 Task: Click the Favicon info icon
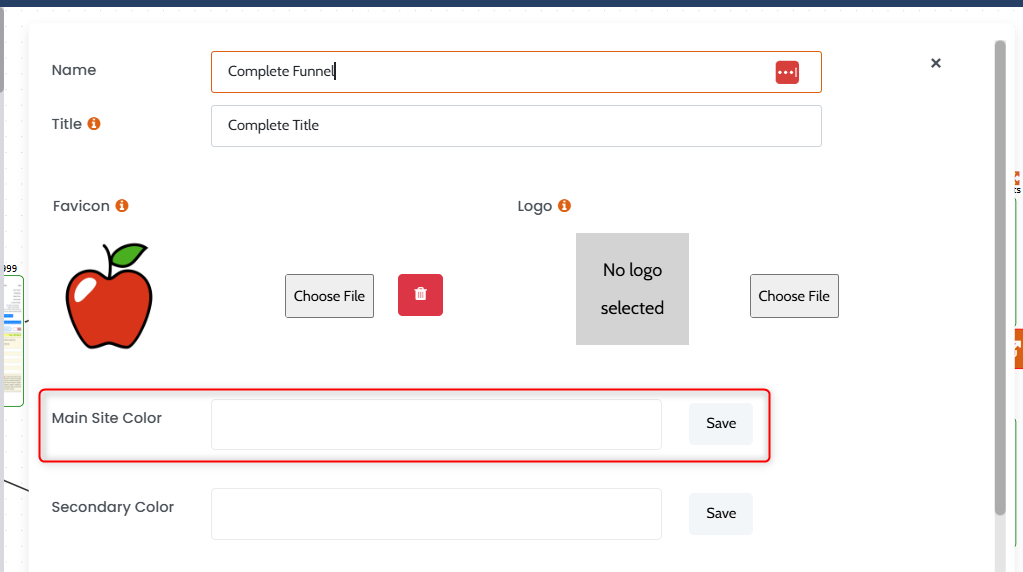(x=122, y=206)
